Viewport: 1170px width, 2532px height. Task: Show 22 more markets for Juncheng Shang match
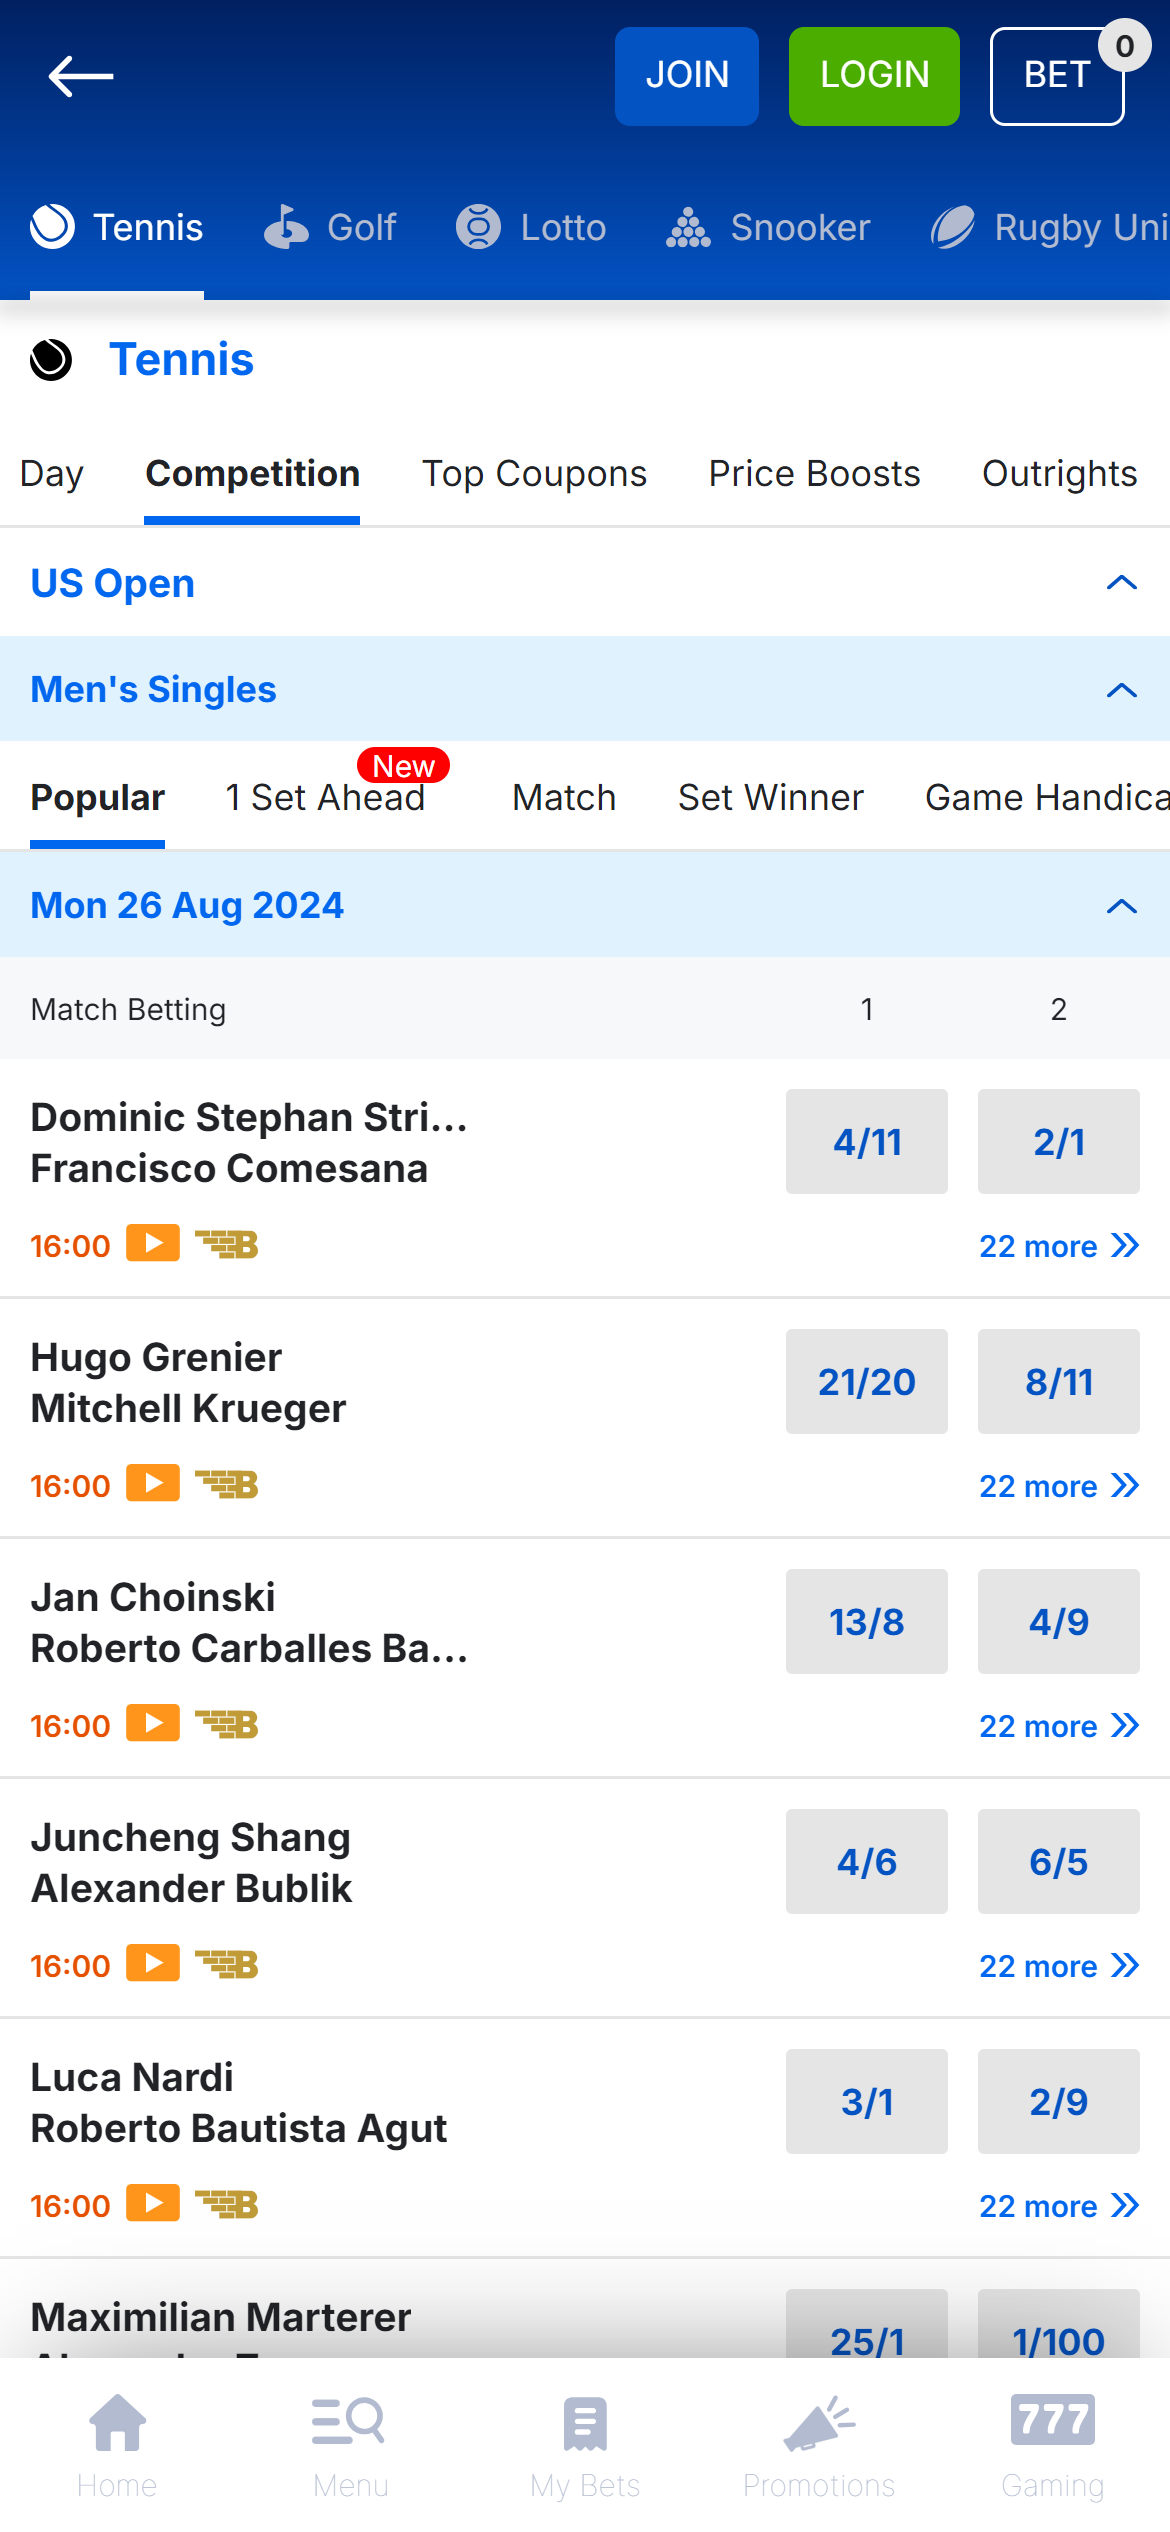click(1060, 1965)
